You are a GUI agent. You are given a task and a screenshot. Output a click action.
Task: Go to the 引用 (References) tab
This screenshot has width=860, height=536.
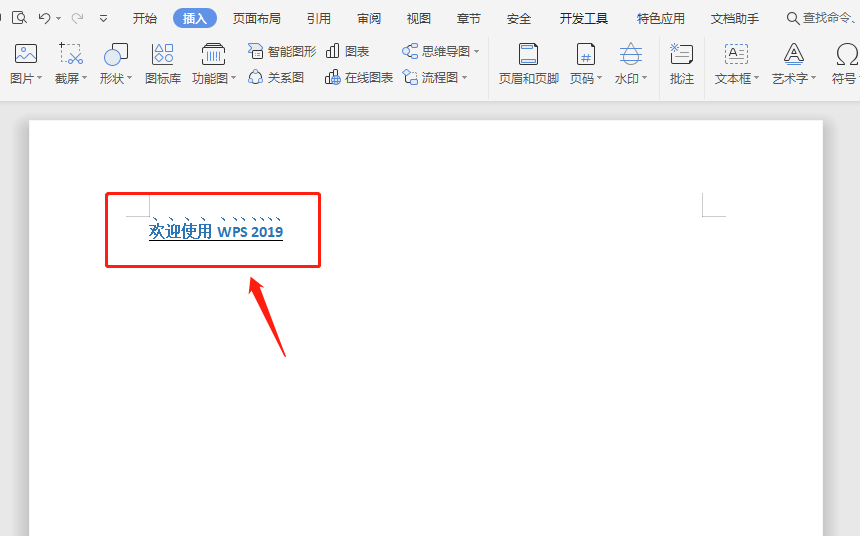point(319,19)
